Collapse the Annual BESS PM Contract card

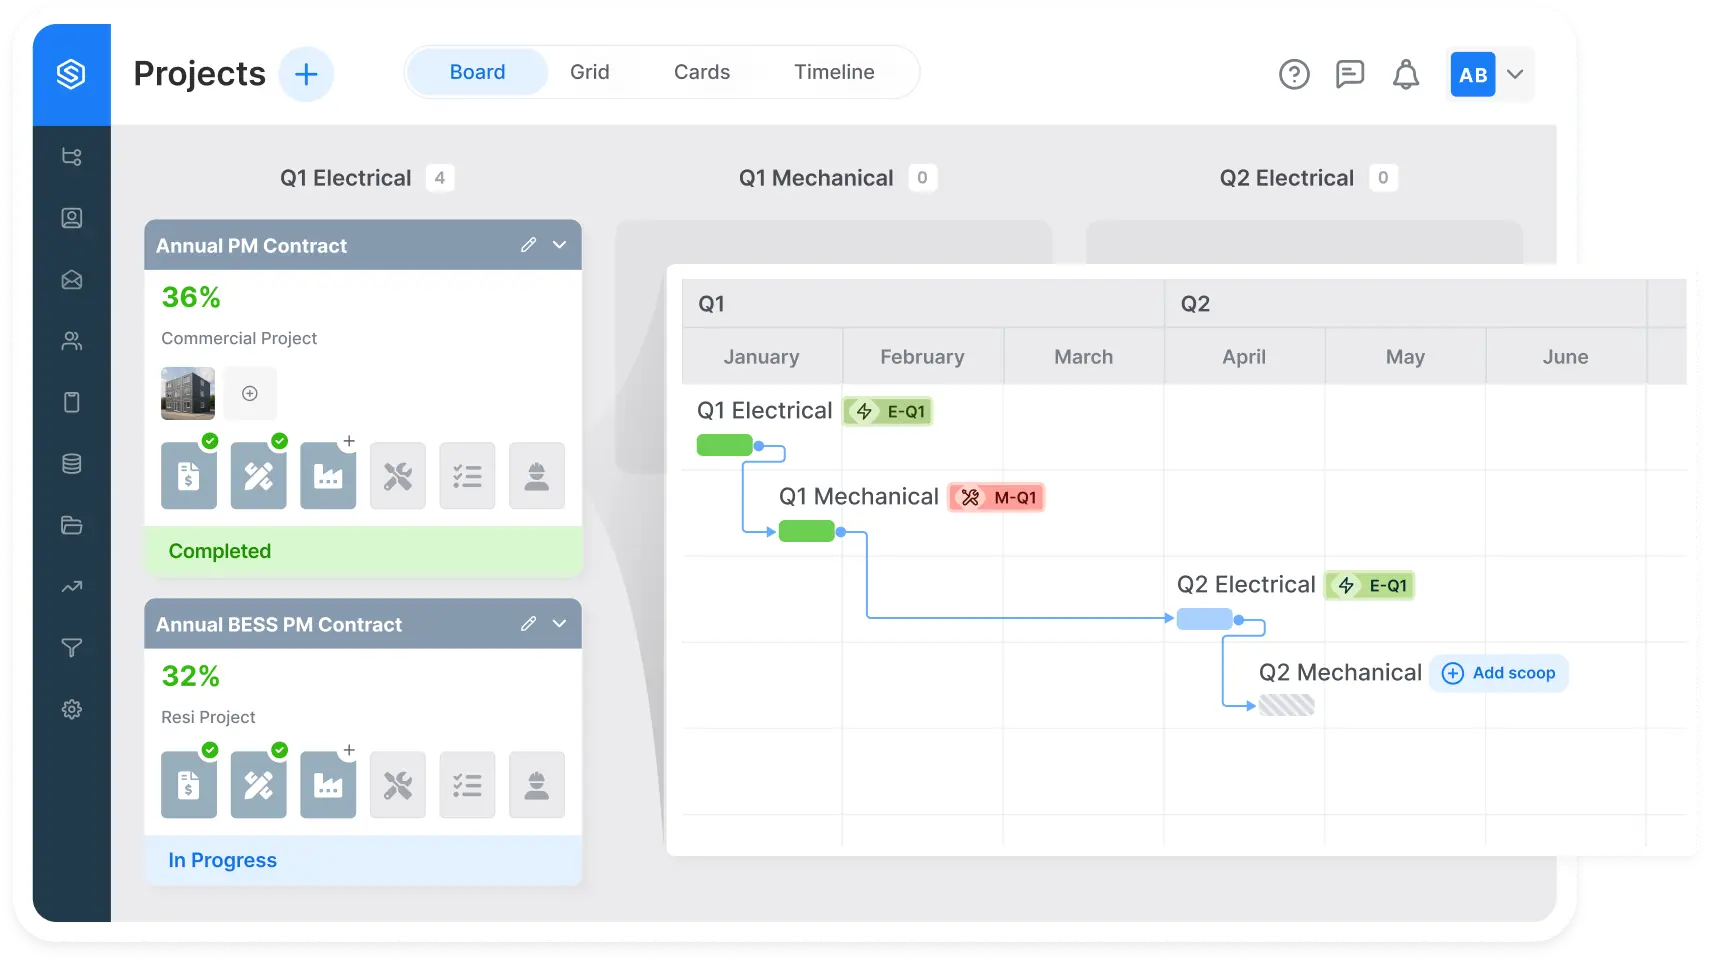(x=559, y=624)
